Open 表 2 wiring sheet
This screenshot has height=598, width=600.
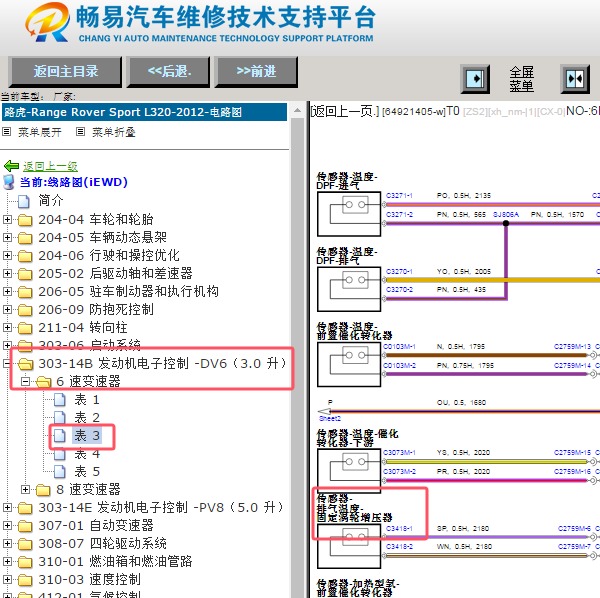coord(87,417)
